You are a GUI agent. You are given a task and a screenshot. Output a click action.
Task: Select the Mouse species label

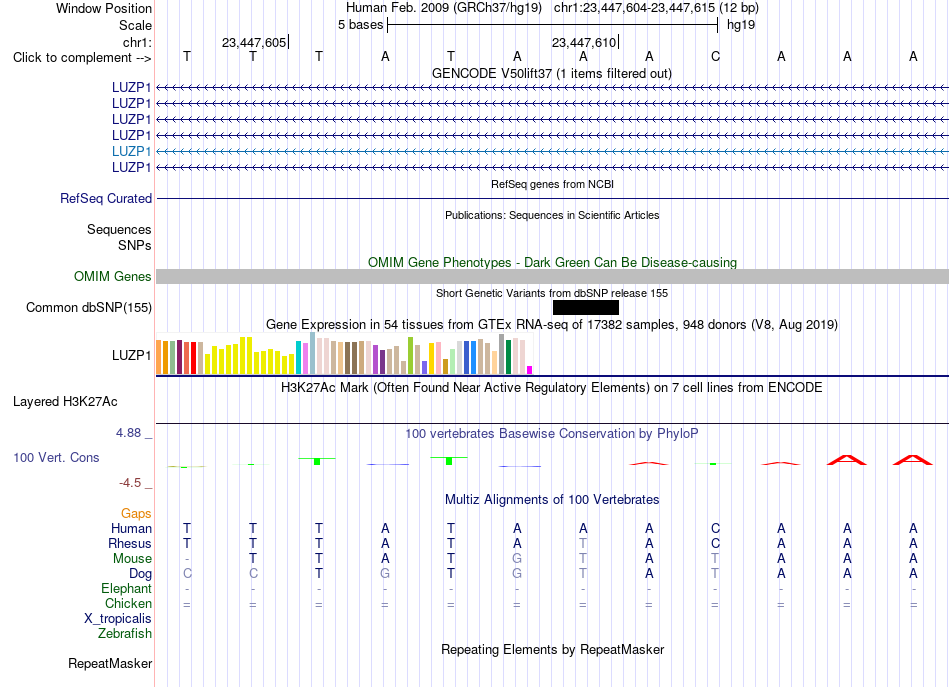tap(132, 559)
